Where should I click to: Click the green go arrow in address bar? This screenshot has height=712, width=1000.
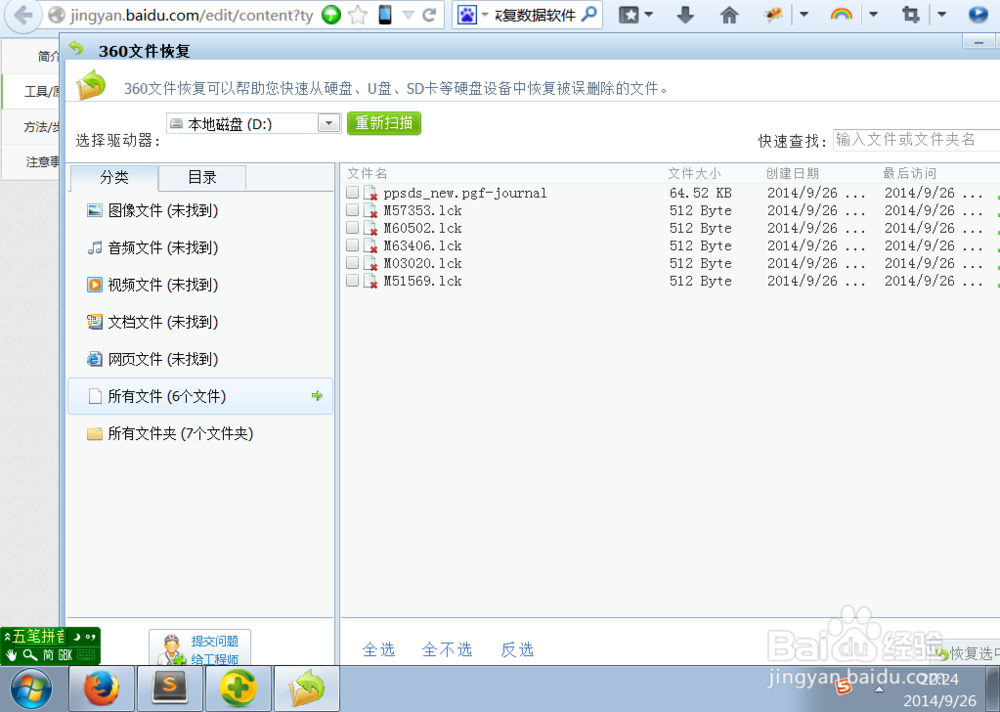click(331, 14)
